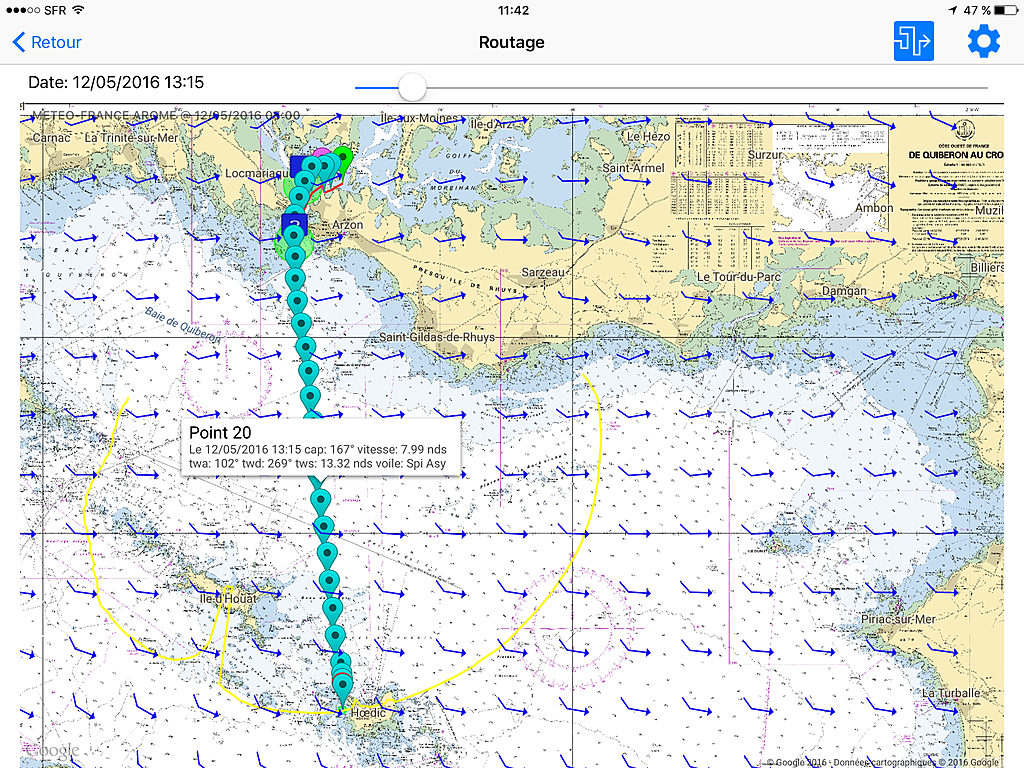
Task: Open the blue routing directions icon
Action: pos(913,41)
